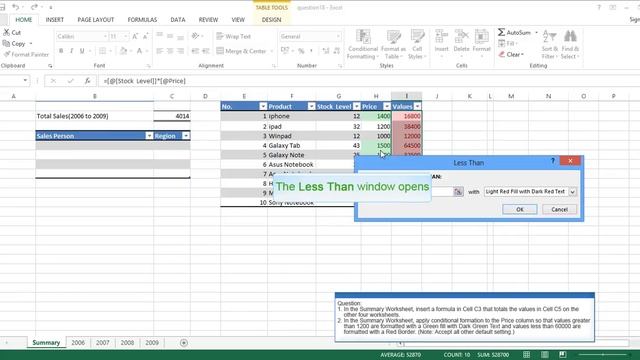Open the Price column filter dropdown
The height and width of the screenshot is (360, 640).
coord(387,107)
